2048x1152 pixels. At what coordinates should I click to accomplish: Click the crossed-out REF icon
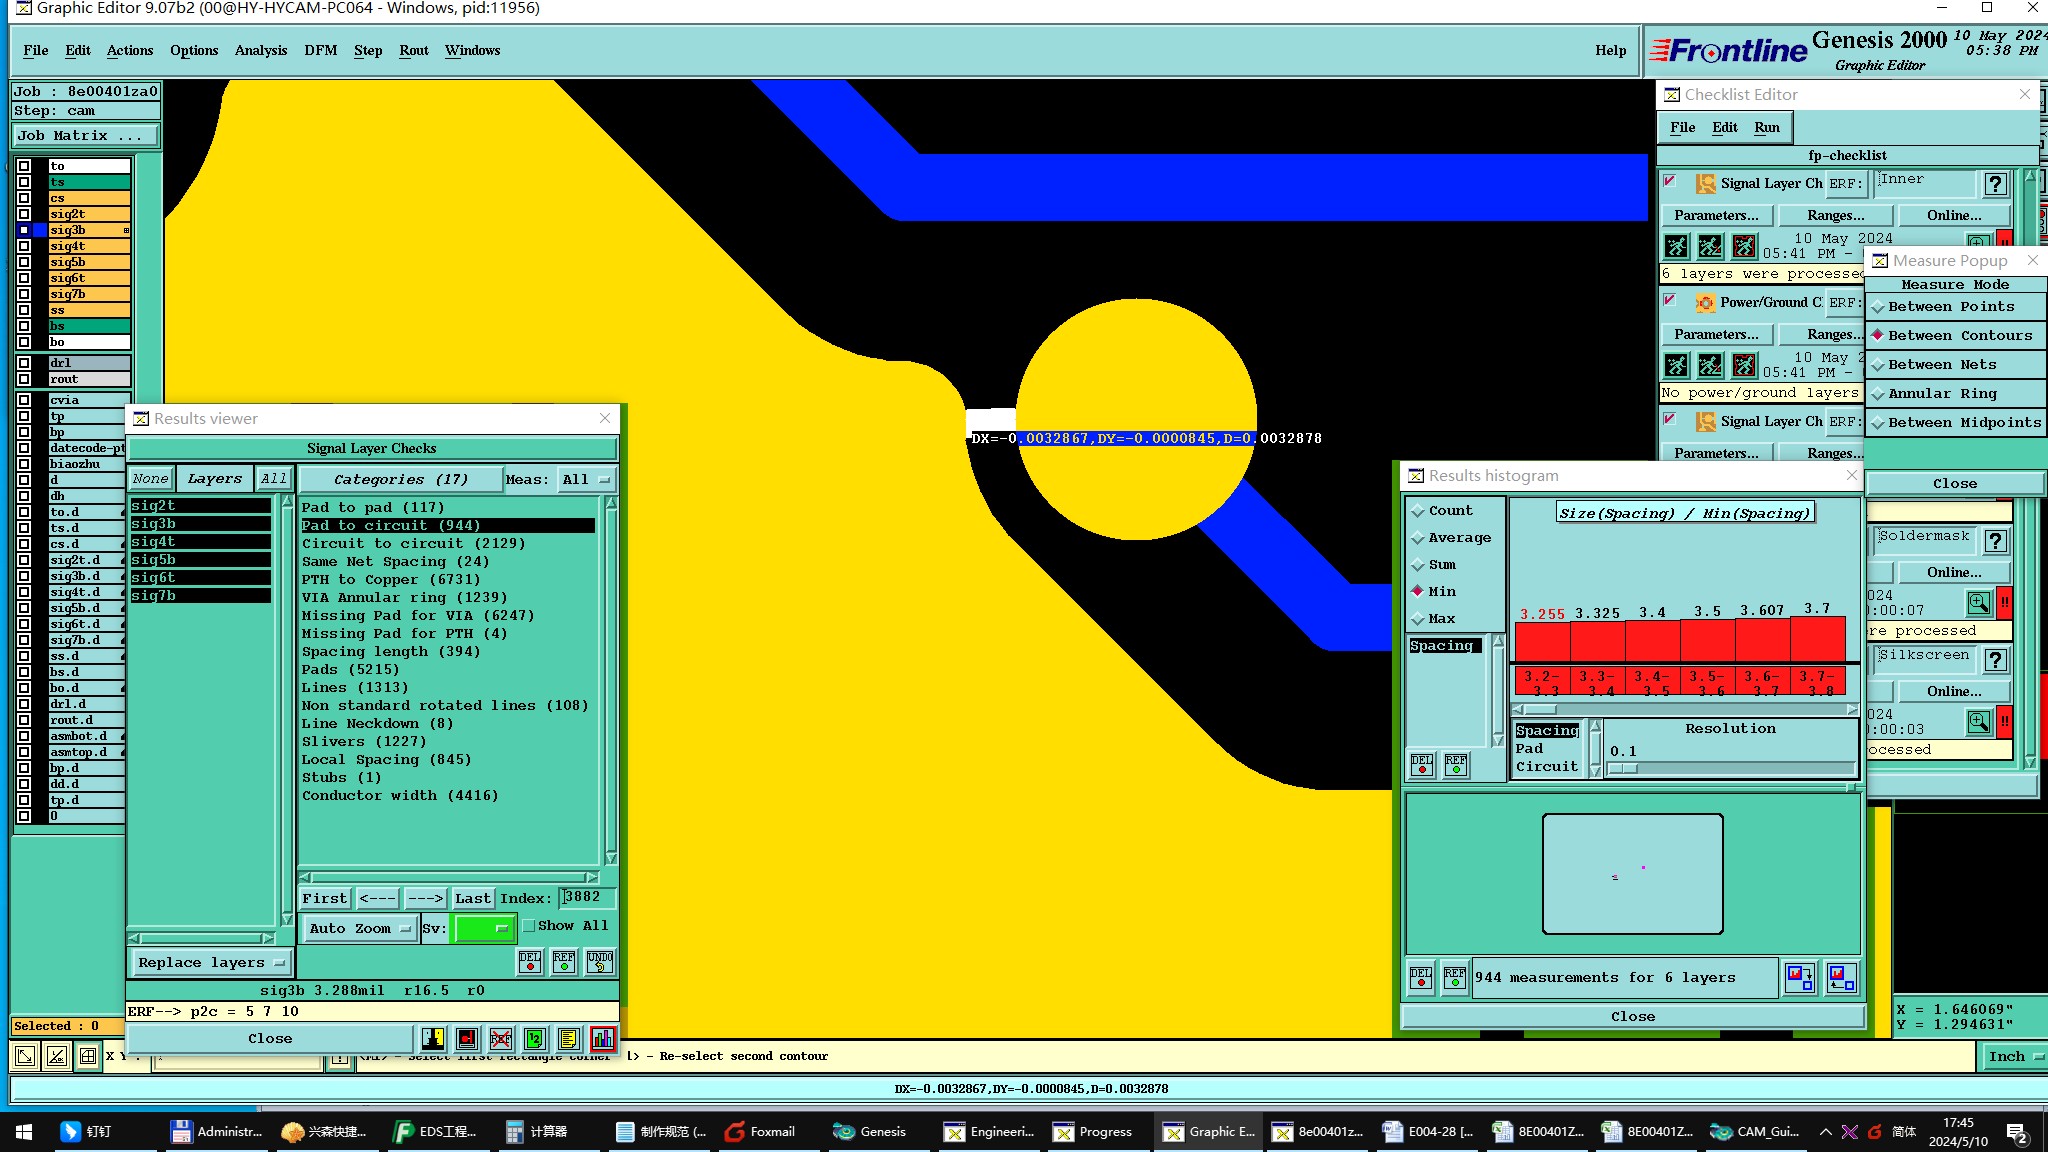pos(501,1038)
